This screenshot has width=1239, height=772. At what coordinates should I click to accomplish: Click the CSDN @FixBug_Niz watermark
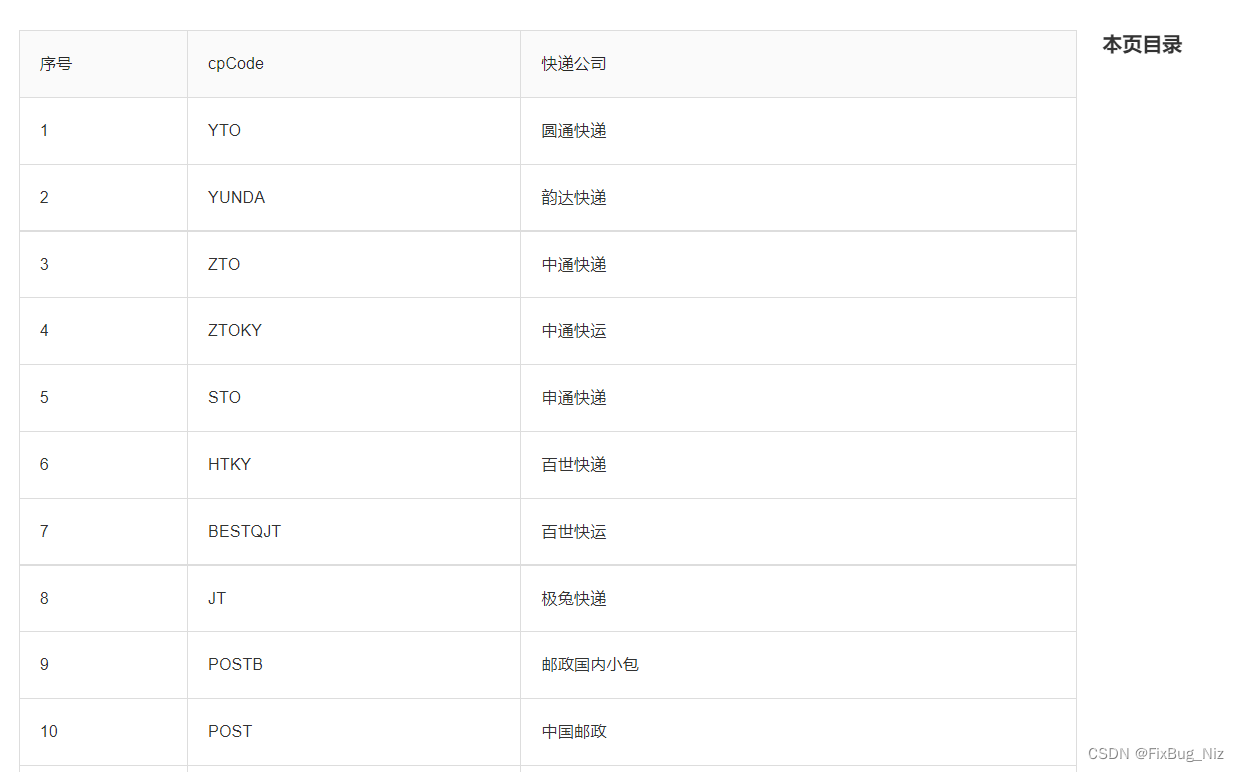[1155, 754]
